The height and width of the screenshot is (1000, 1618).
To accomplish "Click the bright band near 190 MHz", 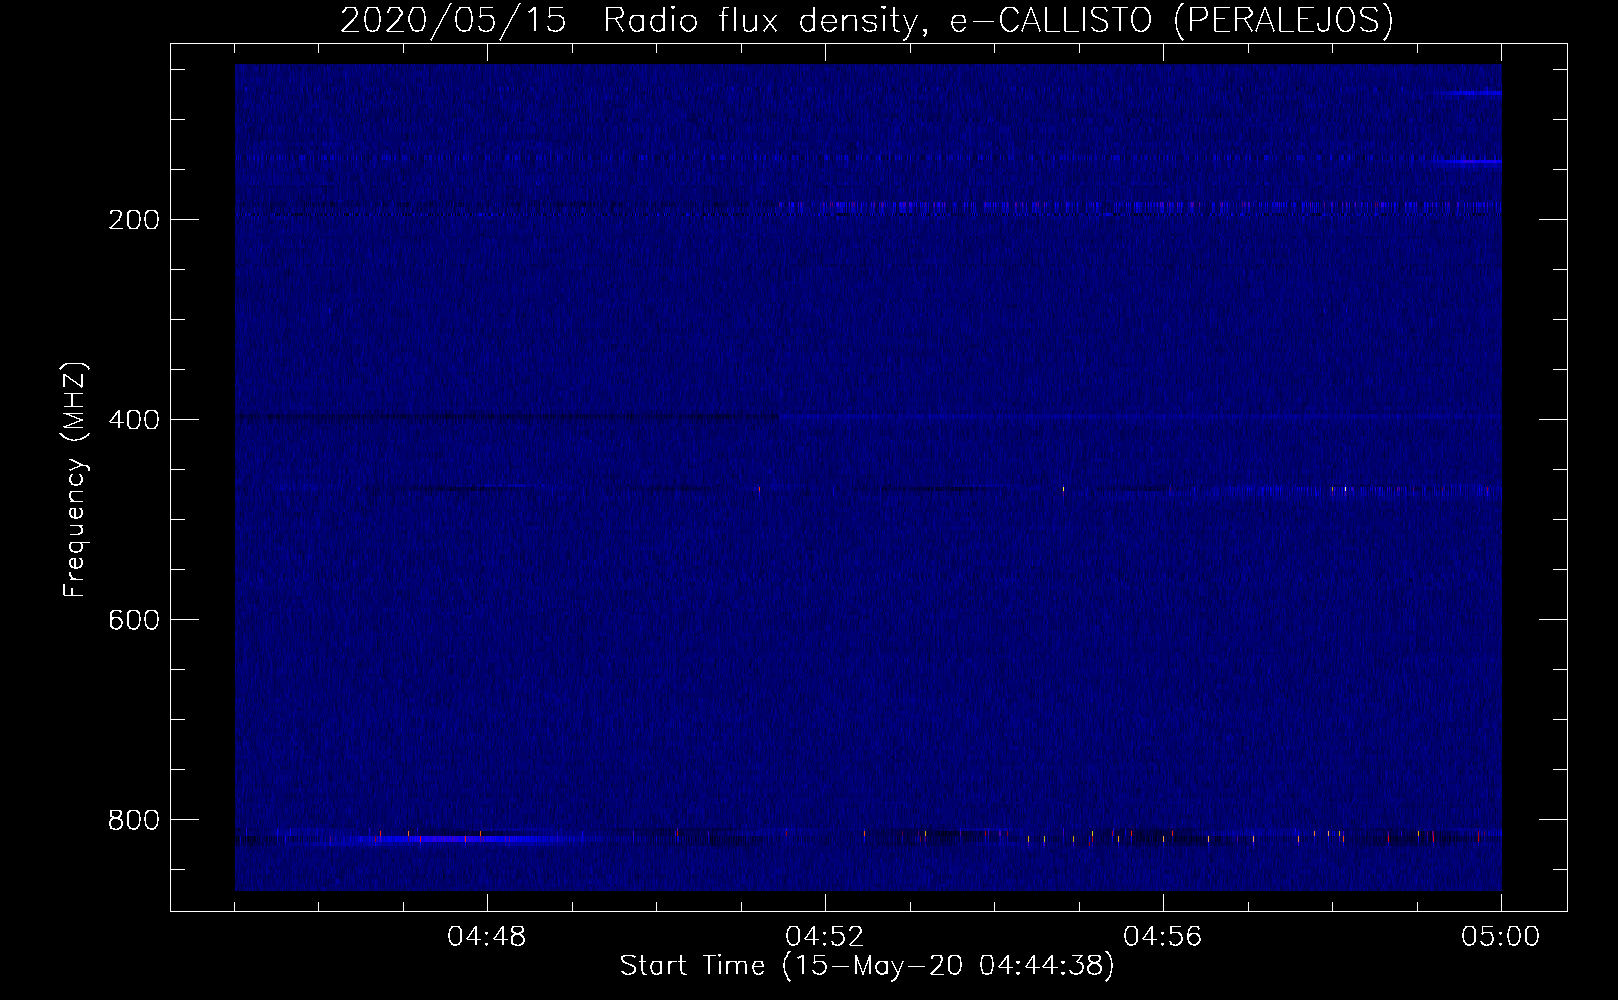I will pos(1140,207).
